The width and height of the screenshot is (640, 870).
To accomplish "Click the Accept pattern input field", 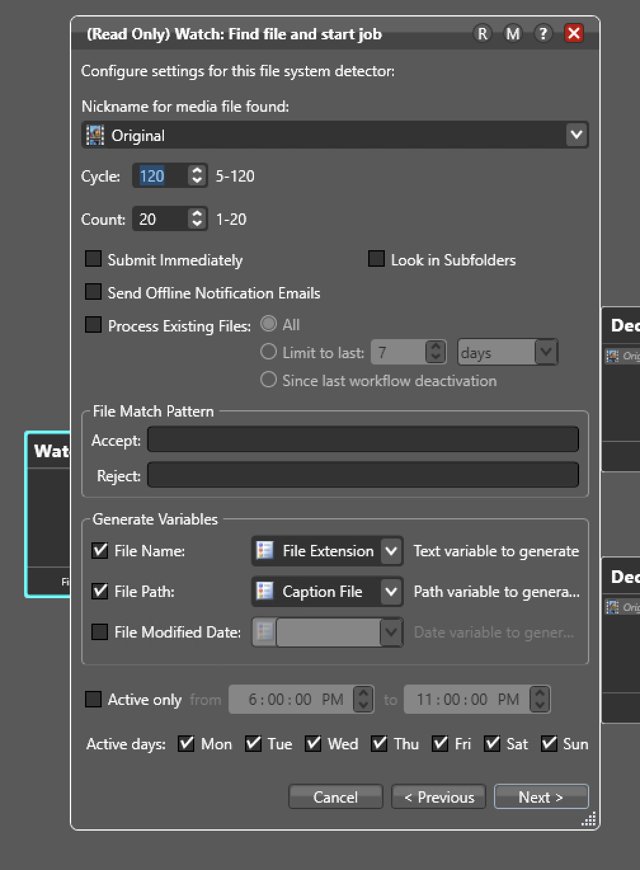I will 363,439.
